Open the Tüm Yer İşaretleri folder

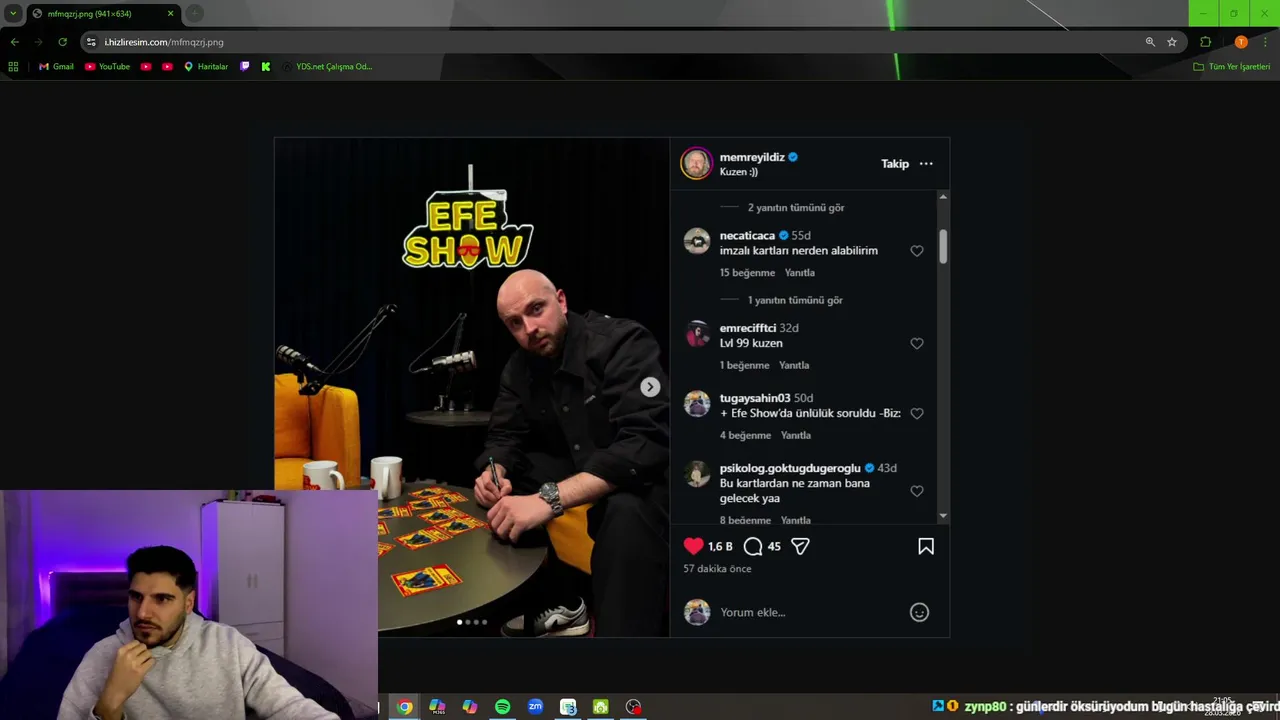1232,67
